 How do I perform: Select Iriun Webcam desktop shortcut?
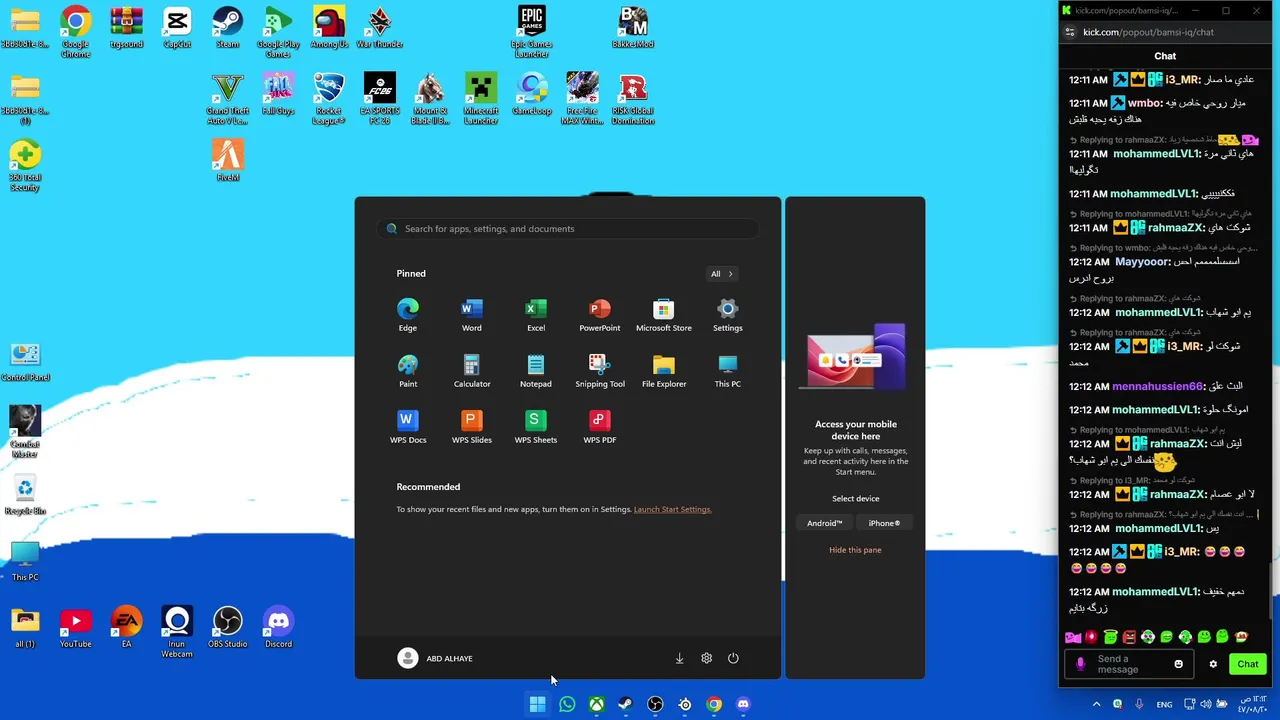click(177, 632)
